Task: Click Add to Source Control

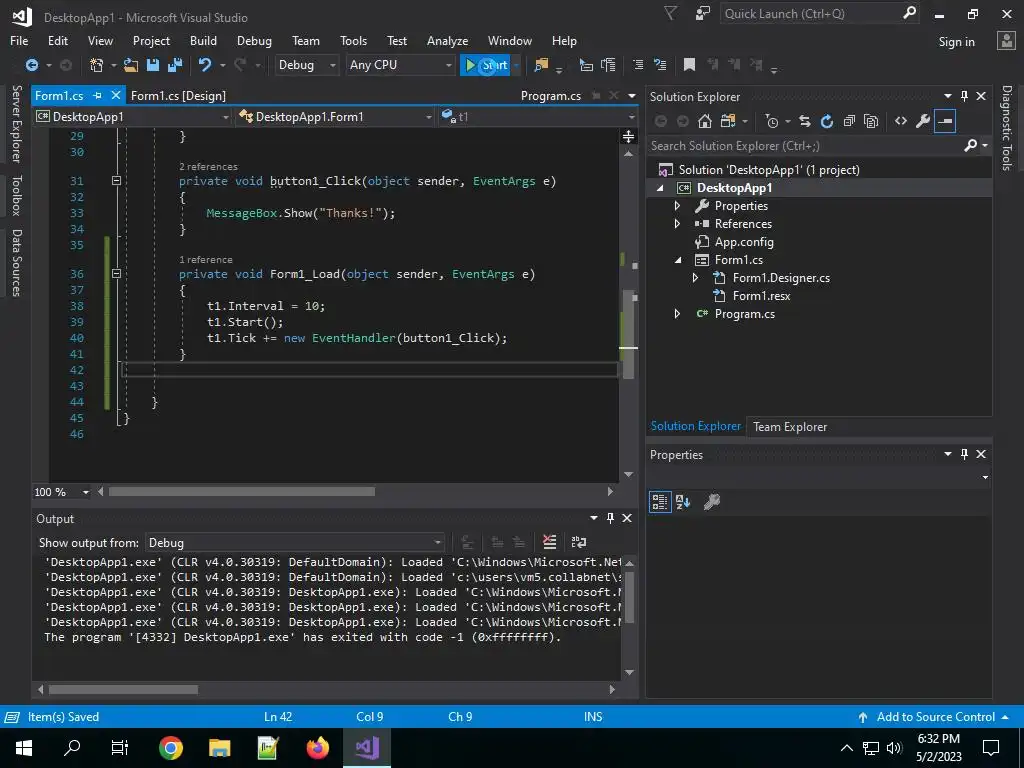Action: point(935,716)
